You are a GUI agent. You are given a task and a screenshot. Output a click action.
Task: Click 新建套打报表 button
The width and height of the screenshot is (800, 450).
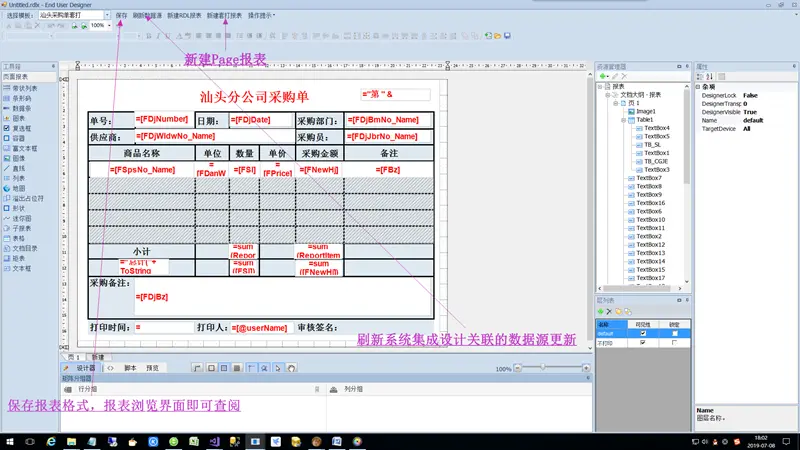pyautogui.click(x=224, y=16)
